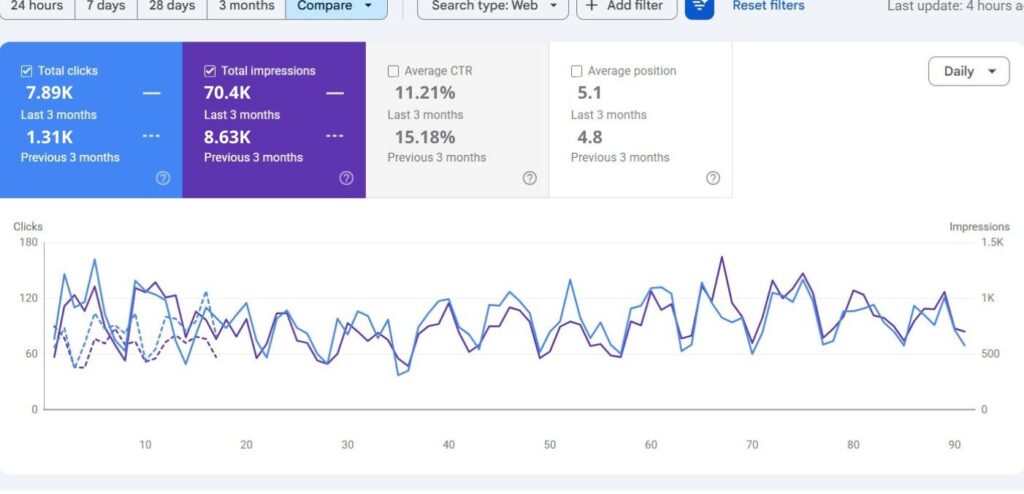The width and height of the screenshot is (1024, 494).
Task: Select the 24 hours range tab
Action: [37, 7]
